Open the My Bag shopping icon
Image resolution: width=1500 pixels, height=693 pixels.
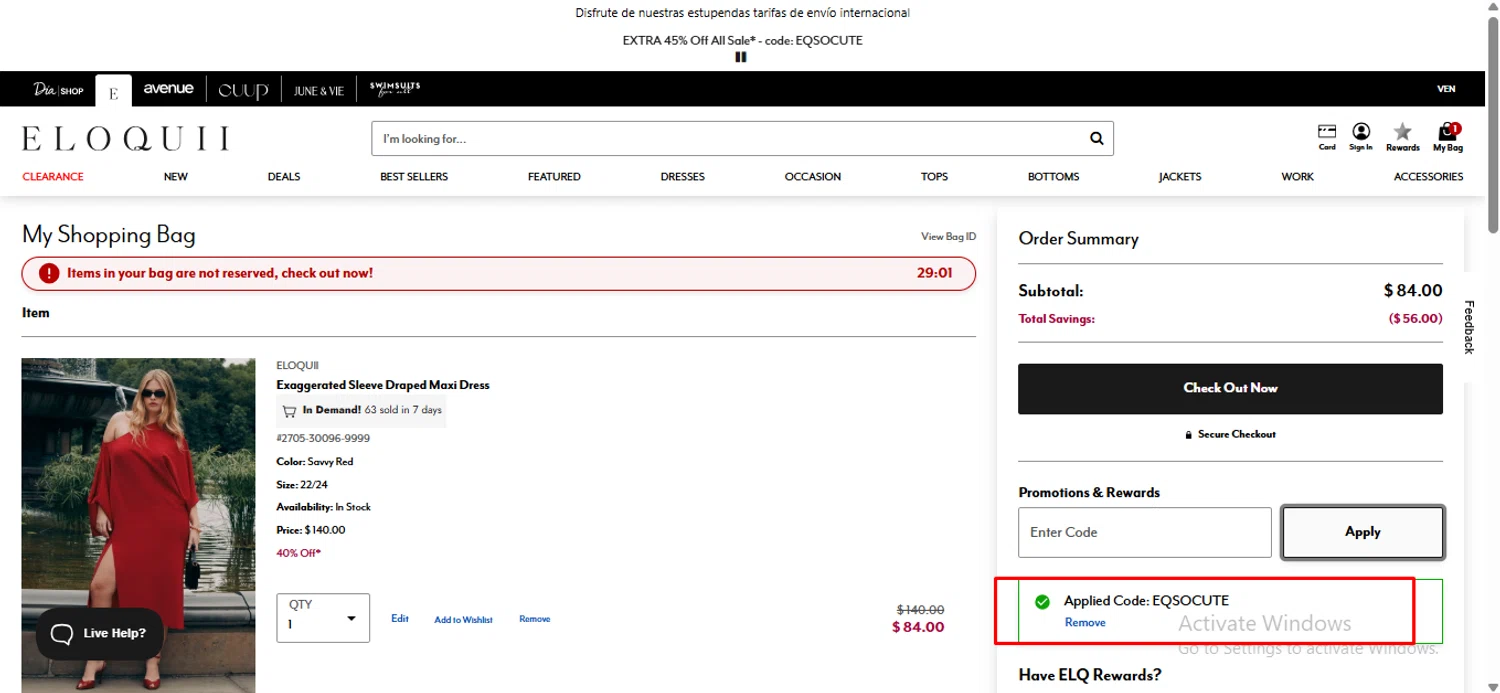(1448, 137)
